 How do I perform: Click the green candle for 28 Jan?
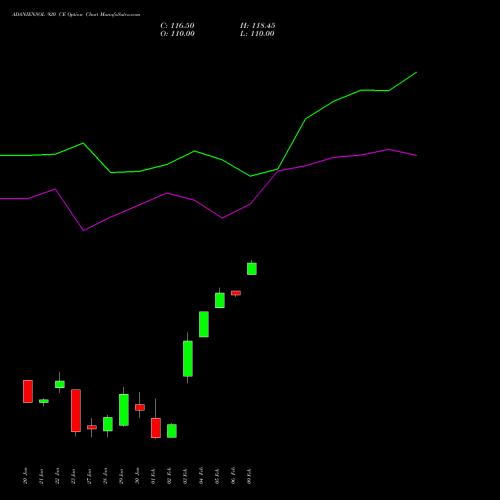click(x=108, y=424)
